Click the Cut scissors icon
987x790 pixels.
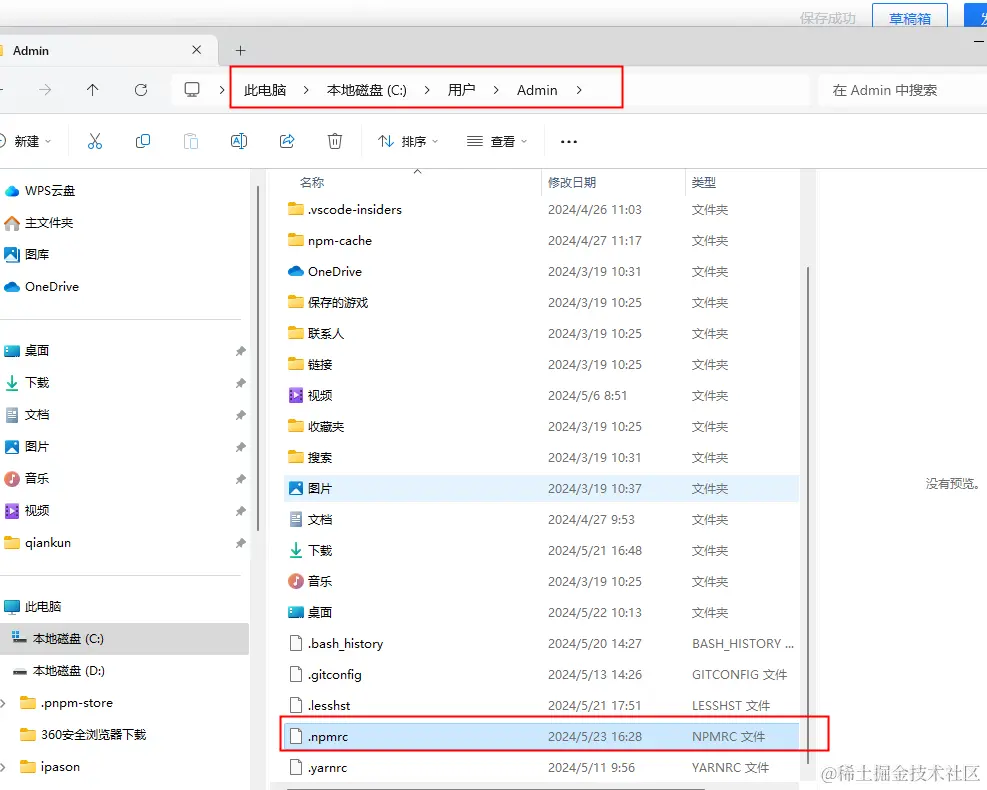[94, 141]
